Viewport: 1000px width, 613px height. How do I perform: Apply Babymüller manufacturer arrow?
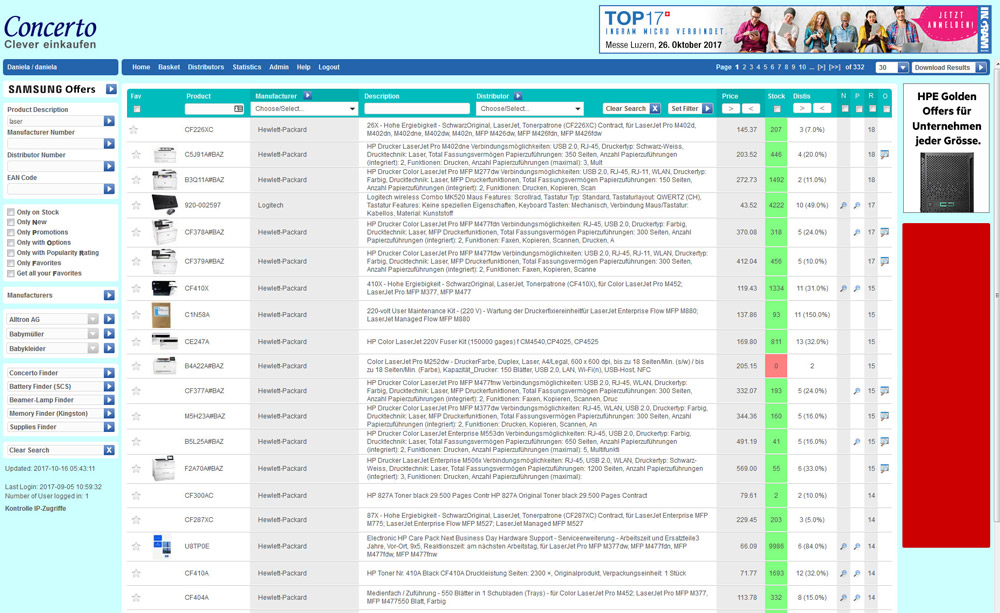click(109, 334)
